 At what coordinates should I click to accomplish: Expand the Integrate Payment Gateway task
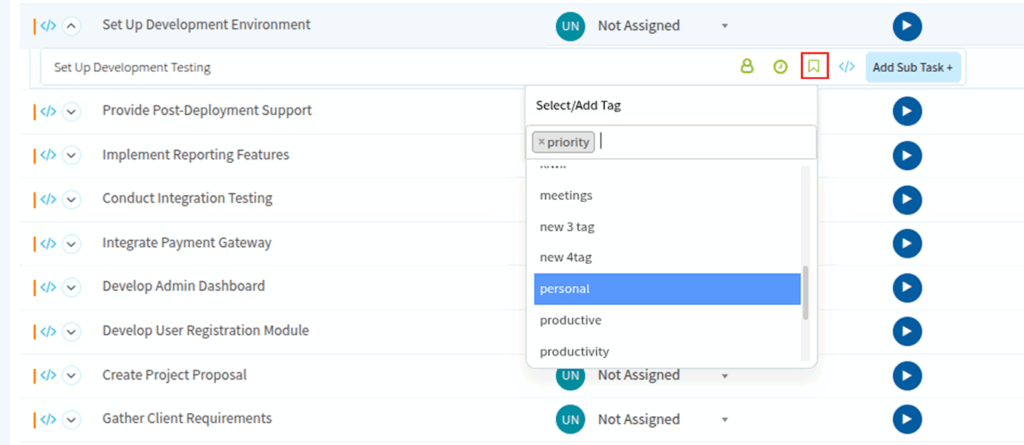tap(71, 243)
